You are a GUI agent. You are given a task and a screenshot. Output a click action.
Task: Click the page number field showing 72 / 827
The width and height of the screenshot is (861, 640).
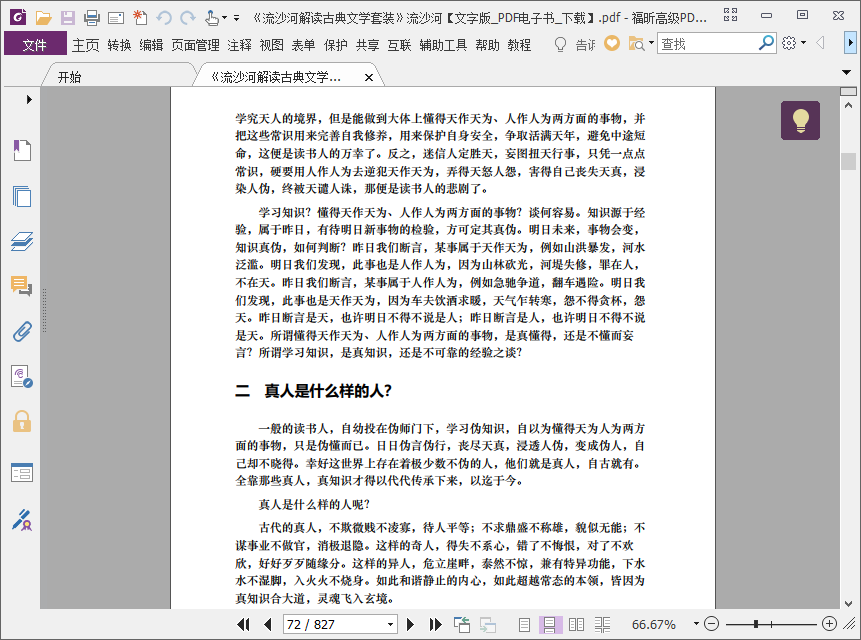pos(340,625)
